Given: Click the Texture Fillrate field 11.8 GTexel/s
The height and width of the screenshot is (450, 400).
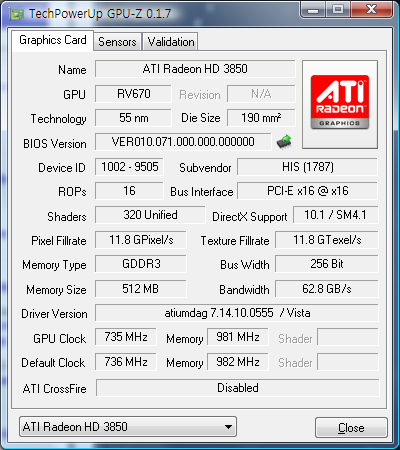Looking at the screenshot, I should [327, 240].
